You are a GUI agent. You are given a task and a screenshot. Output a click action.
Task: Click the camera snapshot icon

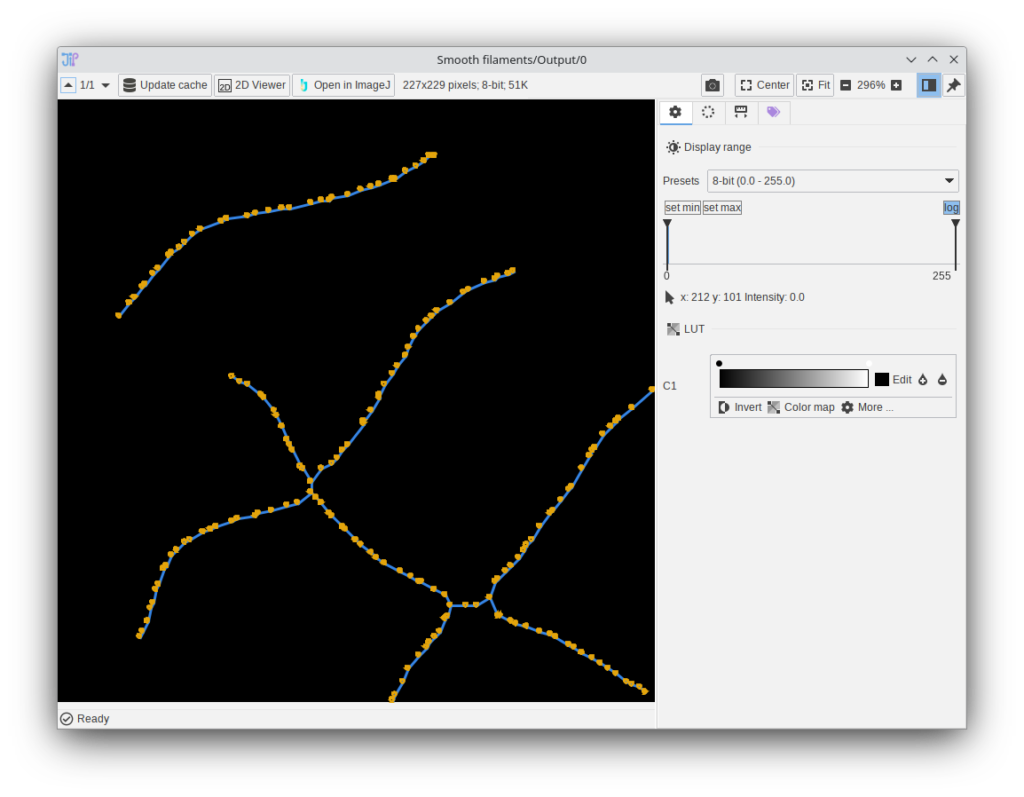712,85
